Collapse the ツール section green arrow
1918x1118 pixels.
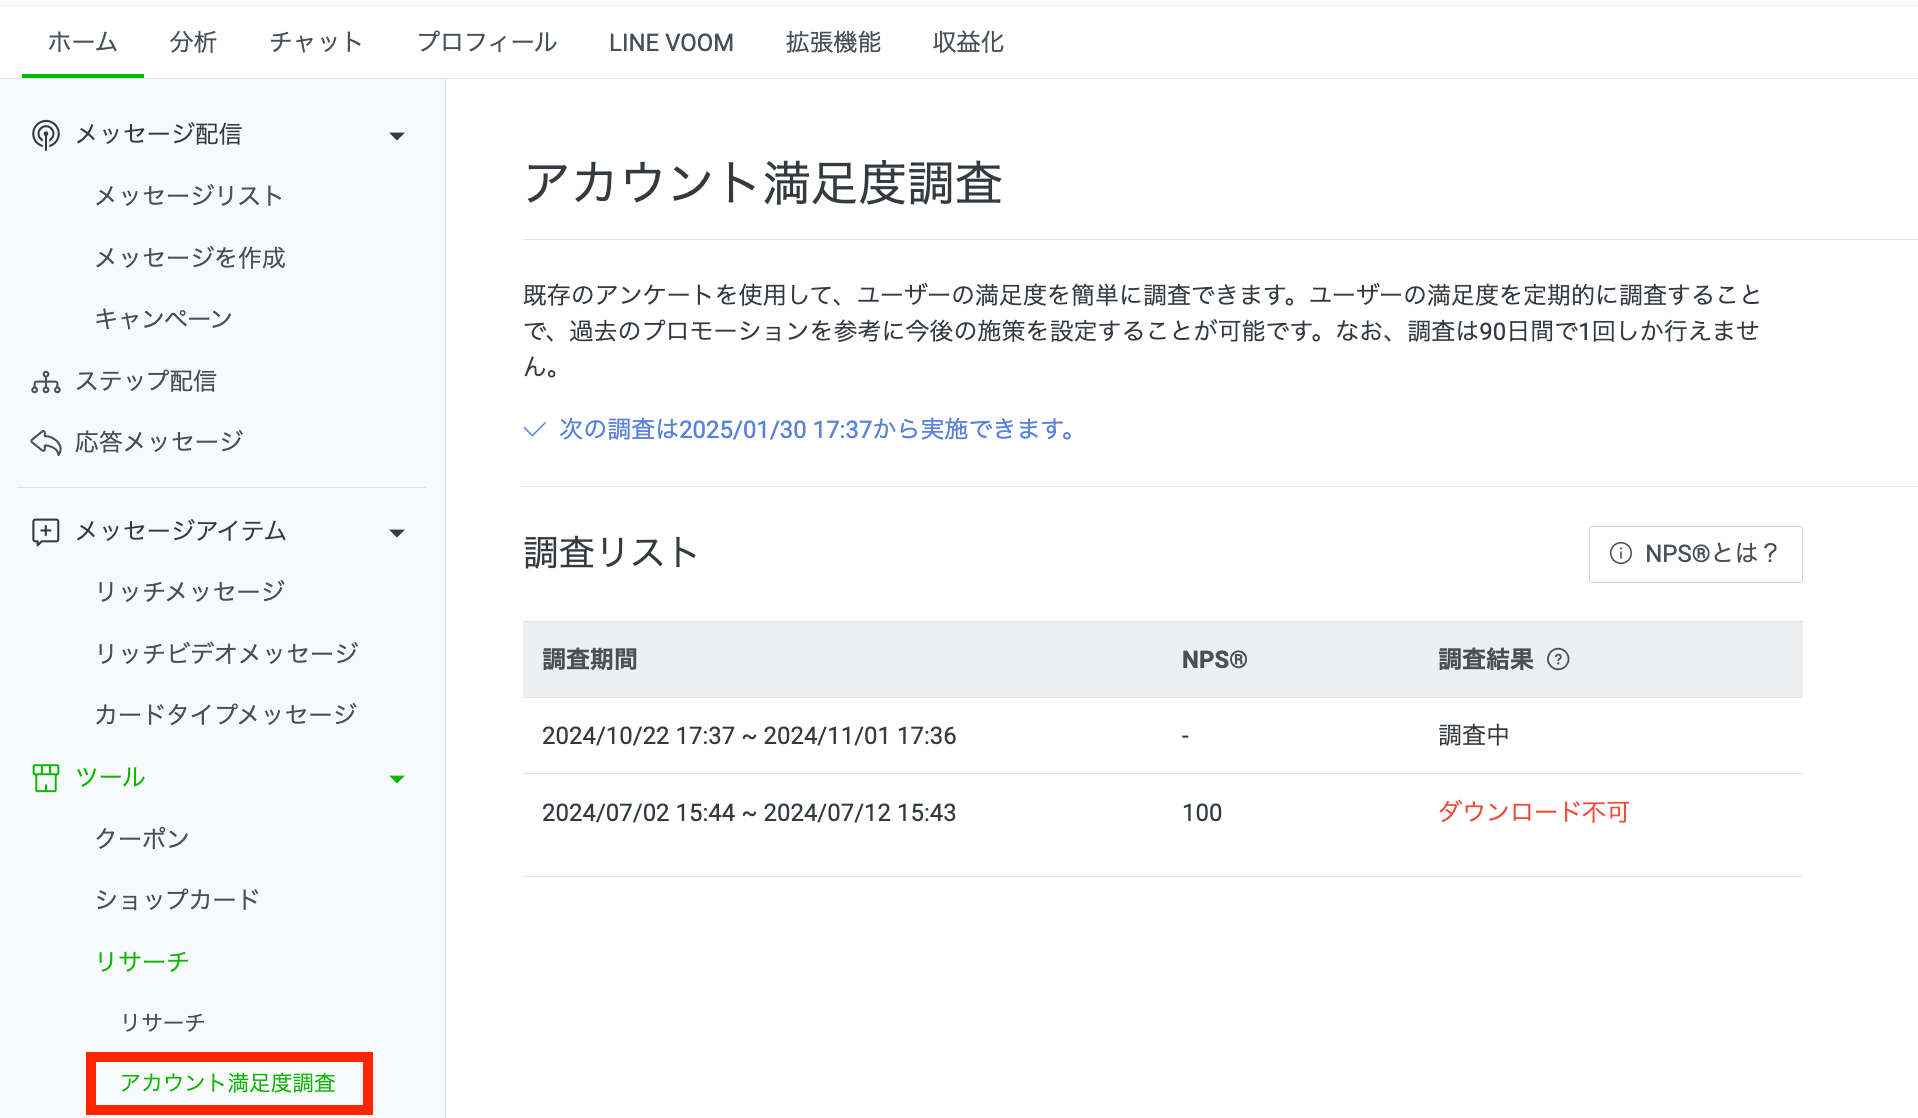pyautogui.click(x=397, y=779)
